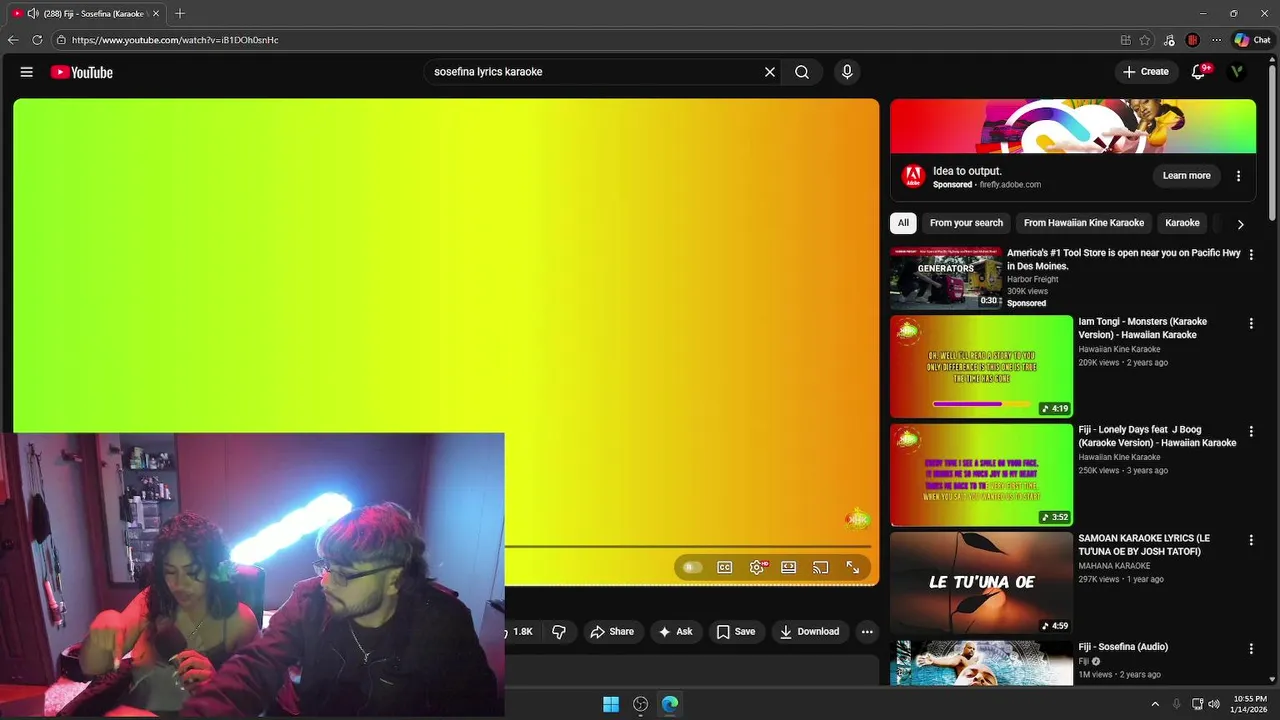The height and width of the screenshot is (720, 1280).
Task: Click Learn more on Adobe ad
Action: [1186, 176]
